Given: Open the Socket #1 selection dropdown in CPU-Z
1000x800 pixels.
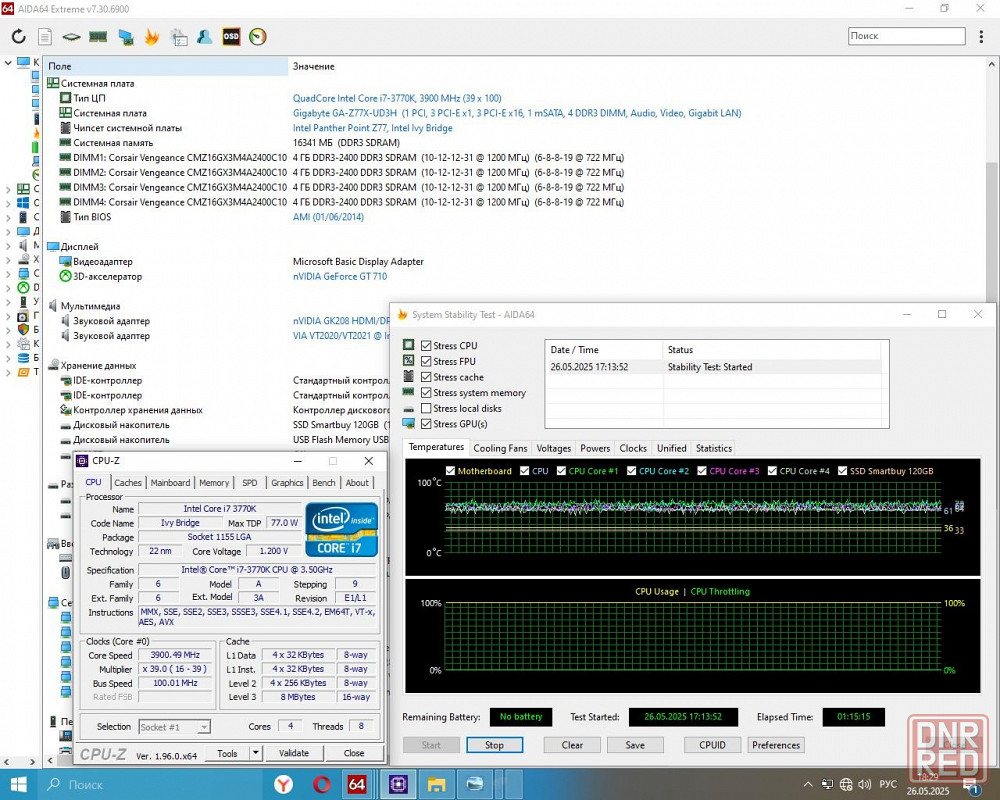Looking at the screenshot, I should point(174,727).
